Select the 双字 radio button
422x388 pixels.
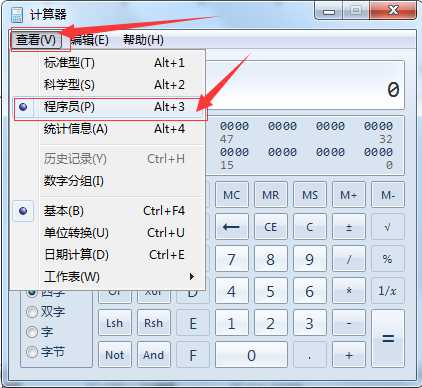32,312
